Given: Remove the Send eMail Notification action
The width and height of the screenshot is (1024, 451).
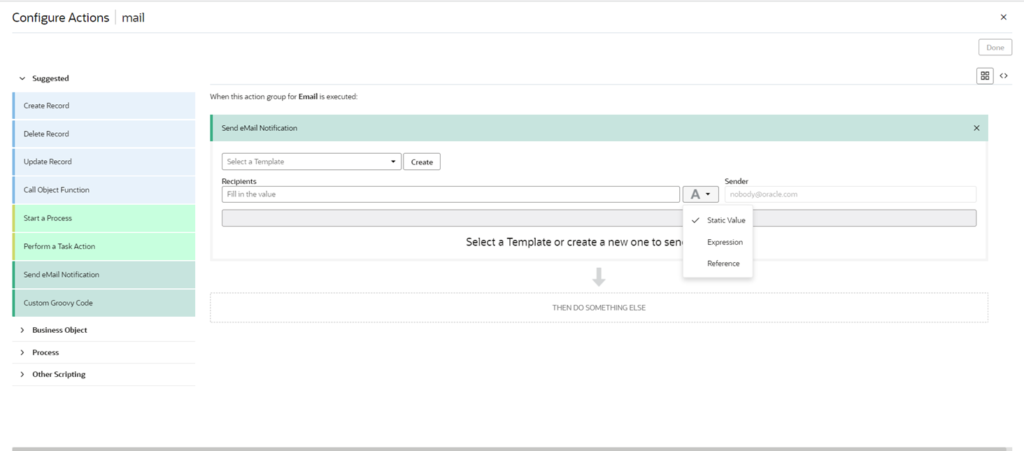Looking at the screenshot, I should [x=976, y=128].
